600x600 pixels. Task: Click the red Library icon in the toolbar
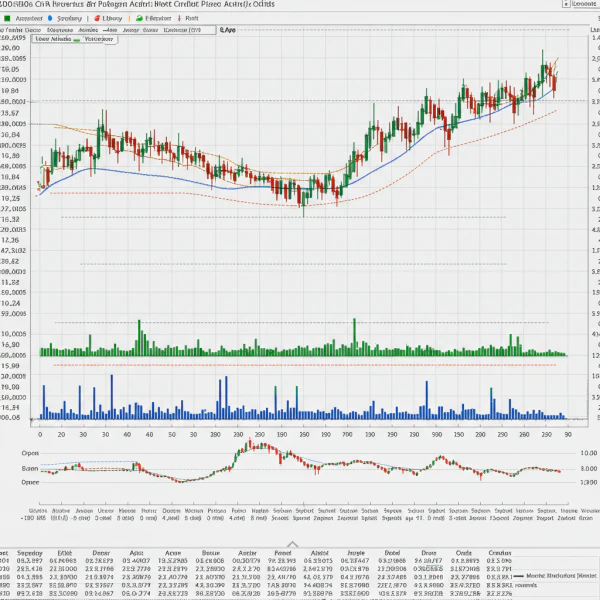(x=97, y=18)
